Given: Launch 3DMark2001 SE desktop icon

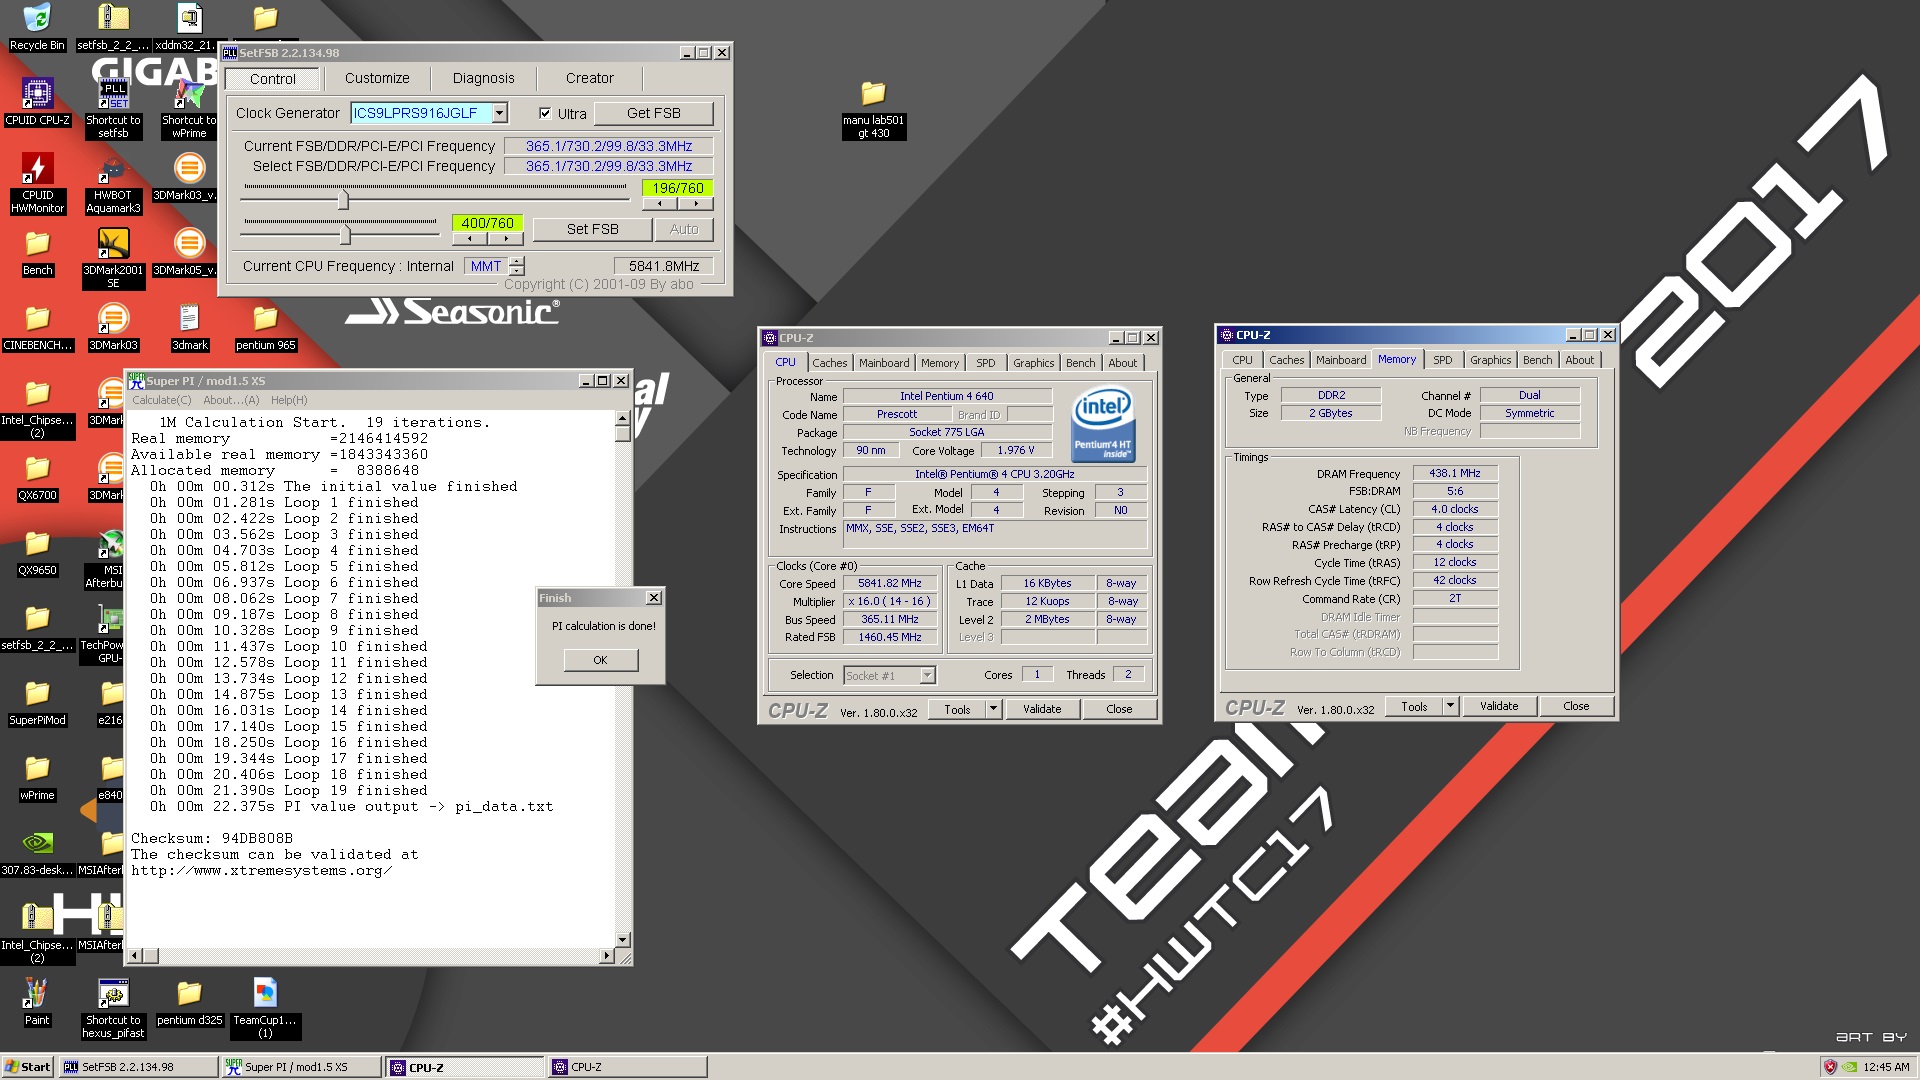Looking at the screenshot, I should coord(113,258).
